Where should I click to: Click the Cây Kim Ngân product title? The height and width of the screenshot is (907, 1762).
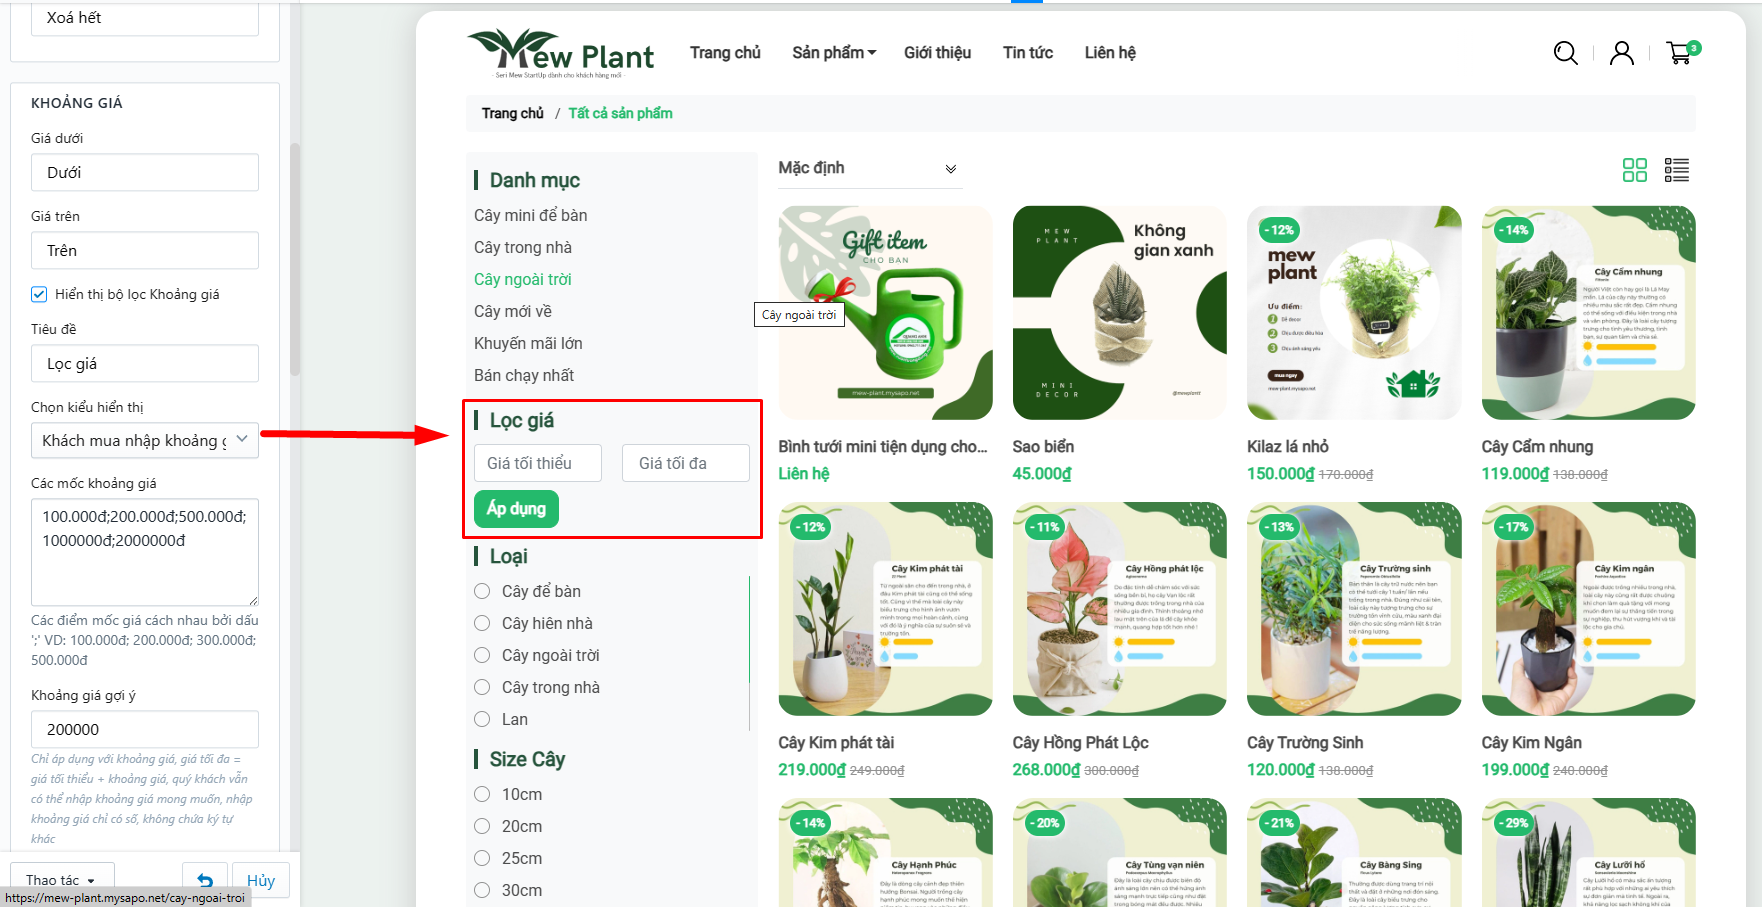[x=1531, y=742]
